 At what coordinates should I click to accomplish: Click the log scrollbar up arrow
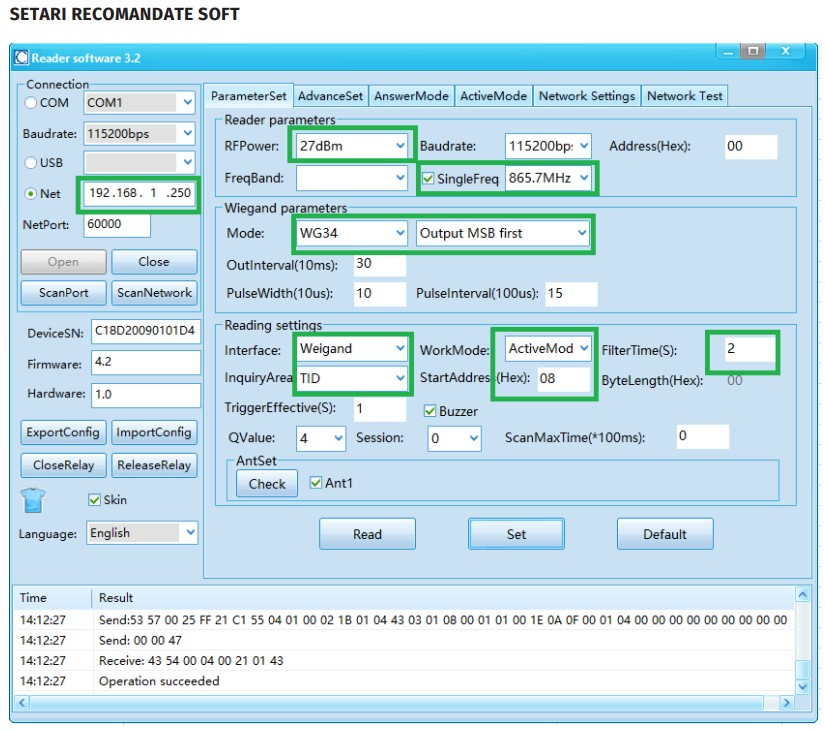tap(802, 595)
